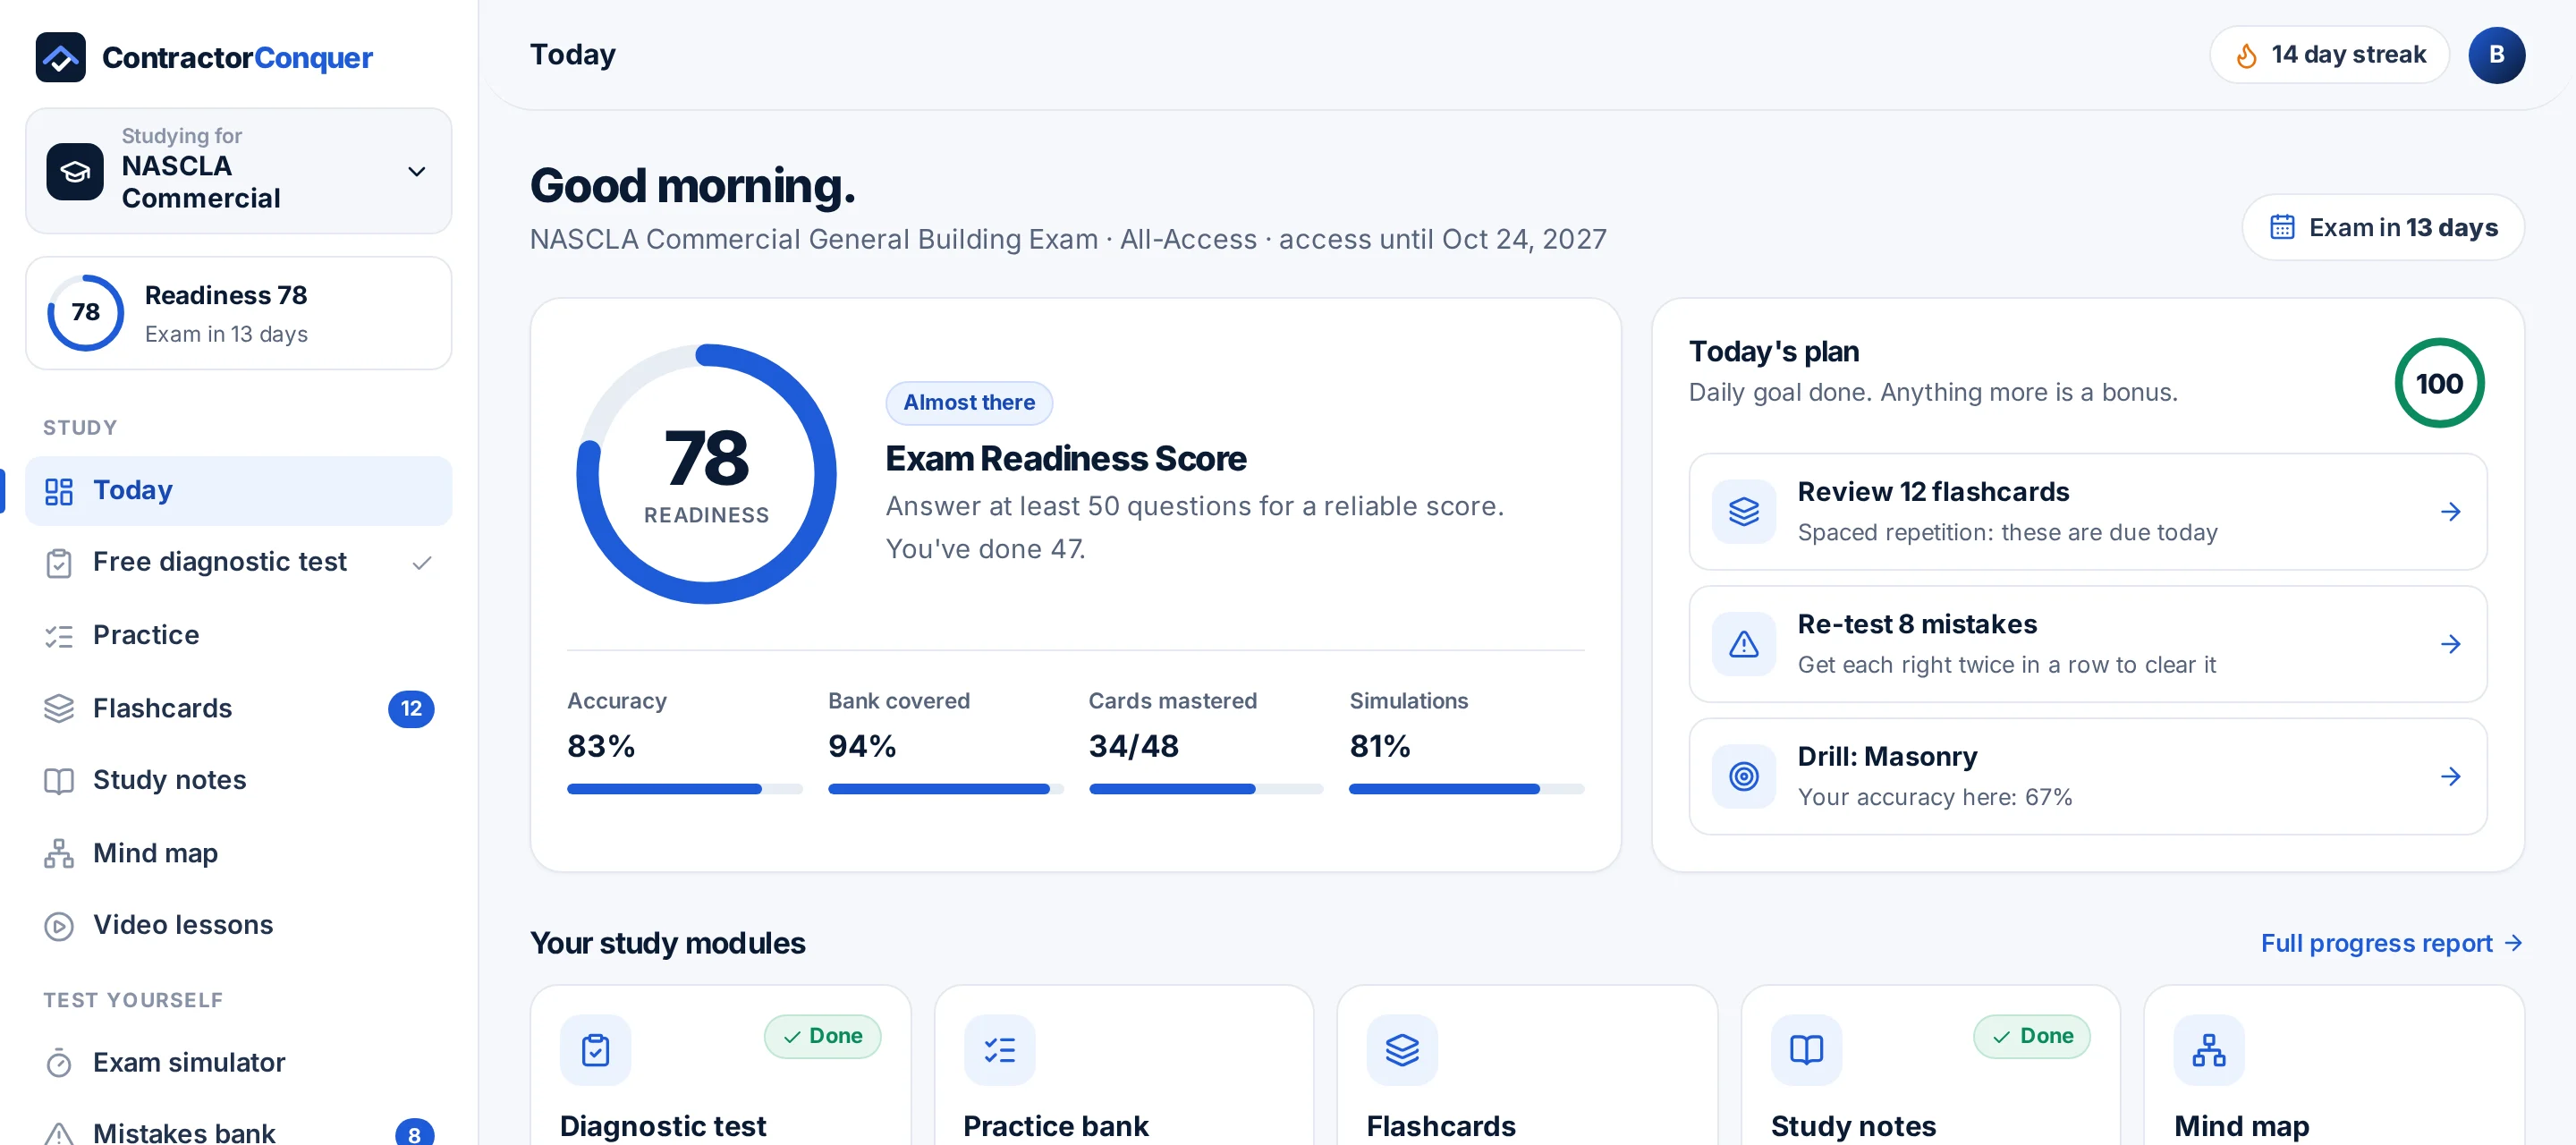Open Video lessons in the sidebar
Screen dimensions: 2576x1145
point(238,925)
